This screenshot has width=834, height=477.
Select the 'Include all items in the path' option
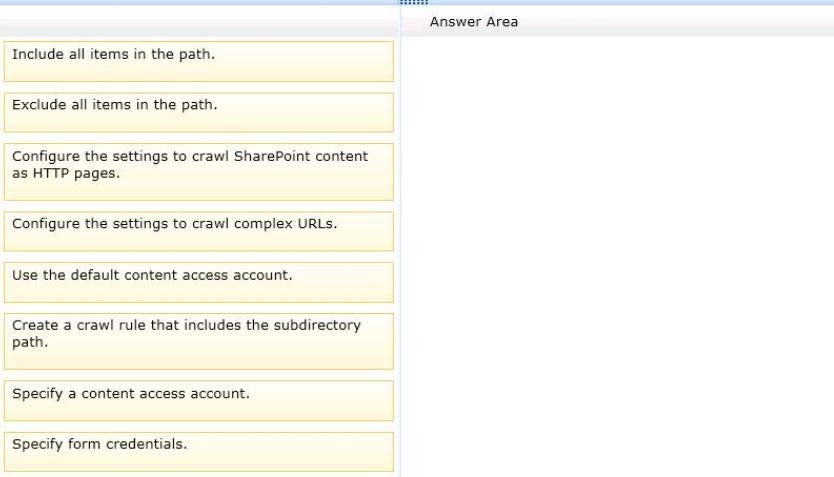point(198,61)
